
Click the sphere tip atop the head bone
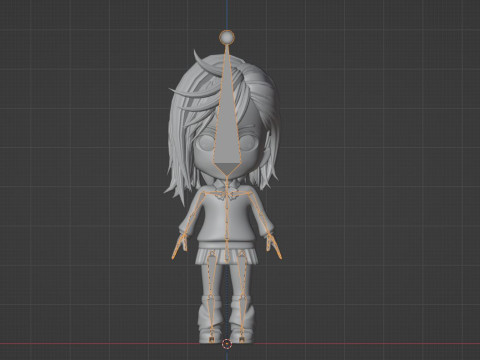tap(227, 37)
